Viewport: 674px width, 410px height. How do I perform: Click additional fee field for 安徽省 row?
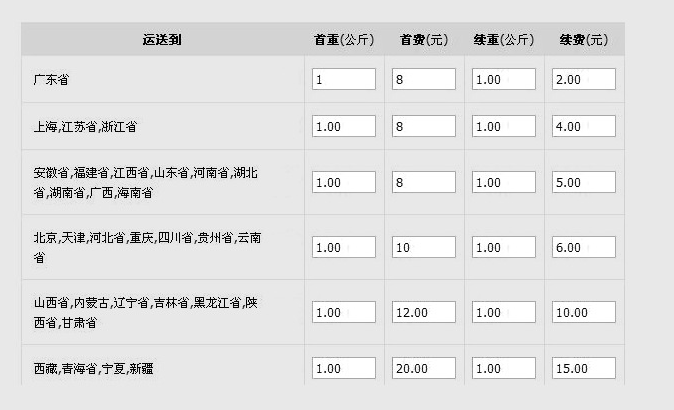583,183
